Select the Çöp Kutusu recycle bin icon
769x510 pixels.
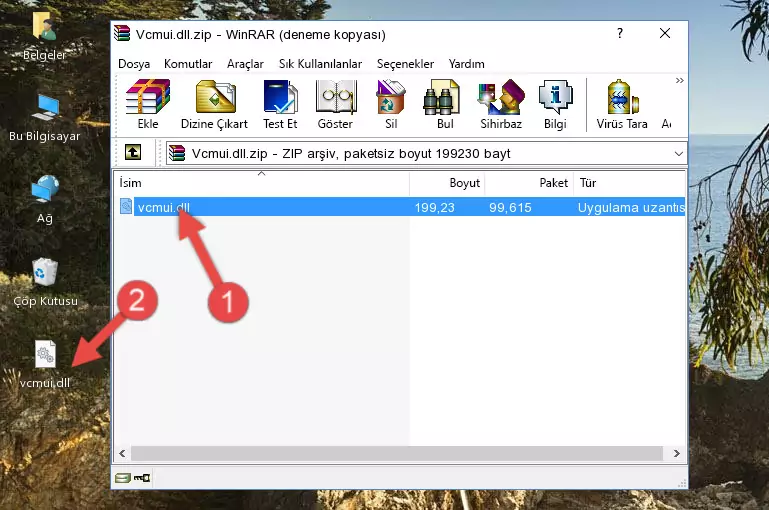pyautogui.click(x=46, y=282)
